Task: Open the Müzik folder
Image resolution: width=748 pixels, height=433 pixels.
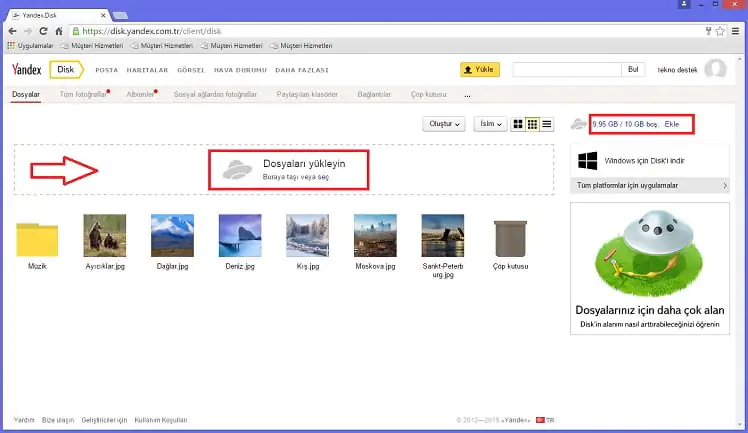Action: tap(37, 240)
